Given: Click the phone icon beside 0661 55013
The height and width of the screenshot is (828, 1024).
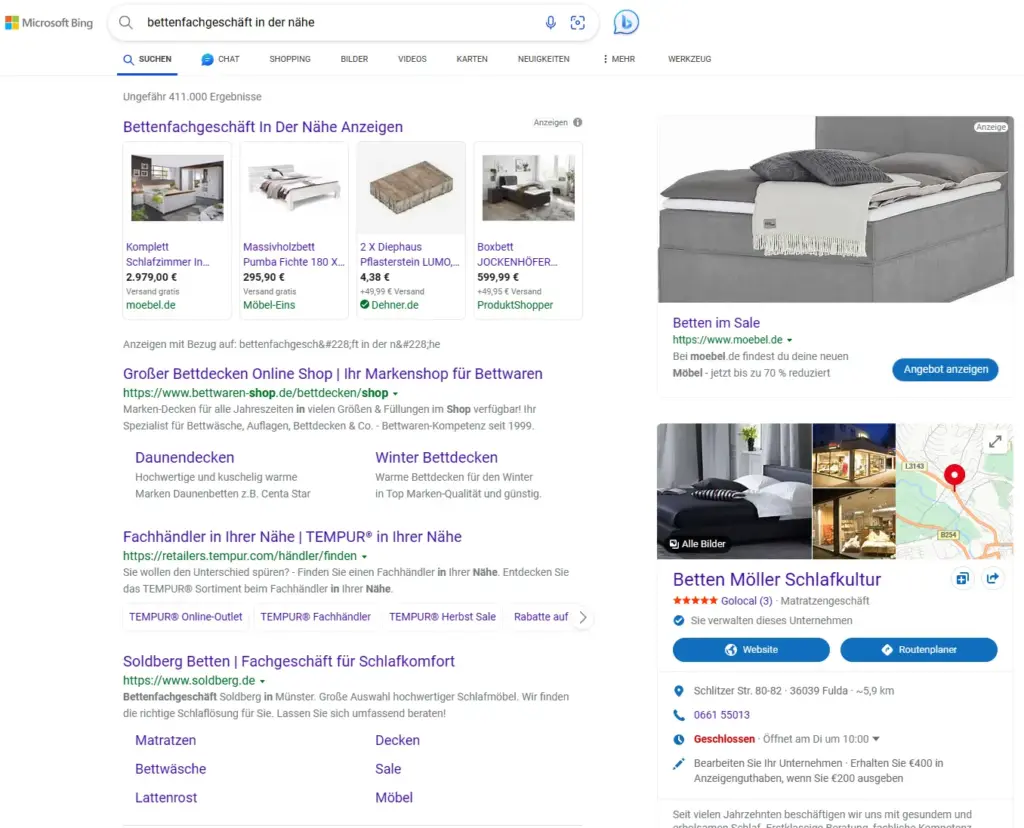Looking at the screenshot, I should point(679,714).
